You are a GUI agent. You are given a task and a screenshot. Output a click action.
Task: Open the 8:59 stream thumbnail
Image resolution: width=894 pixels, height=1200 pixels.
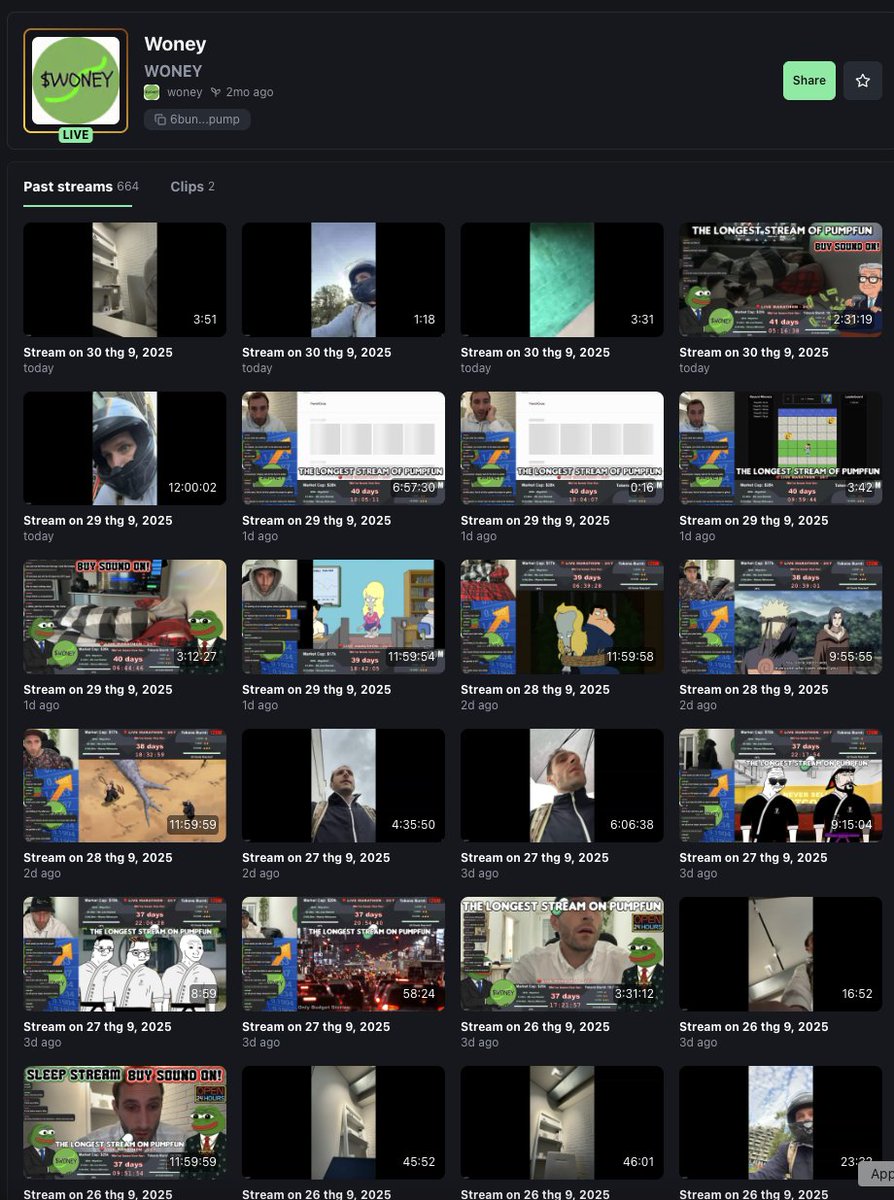[x=125, y=954]
